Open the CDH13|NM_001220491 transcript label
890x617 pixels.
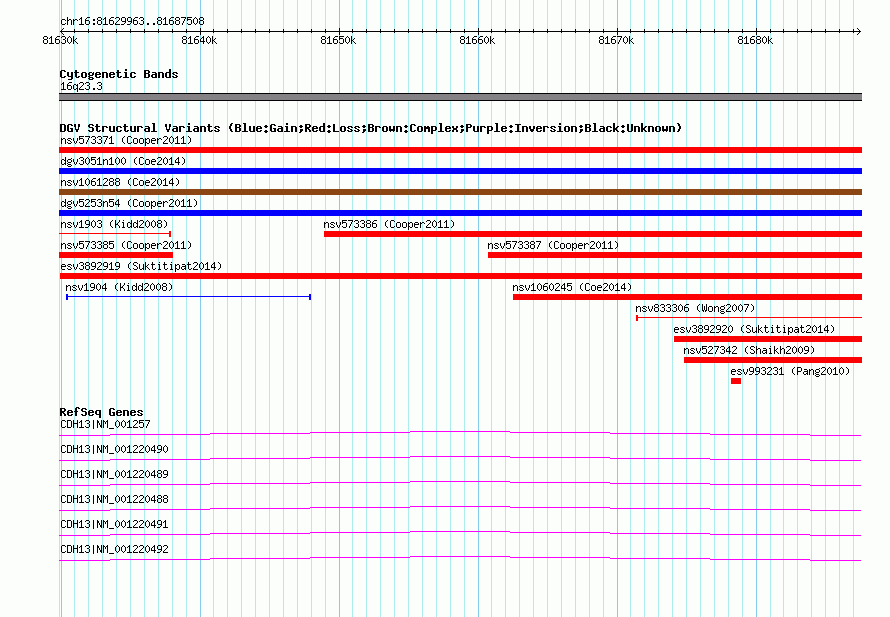(114, 524)
